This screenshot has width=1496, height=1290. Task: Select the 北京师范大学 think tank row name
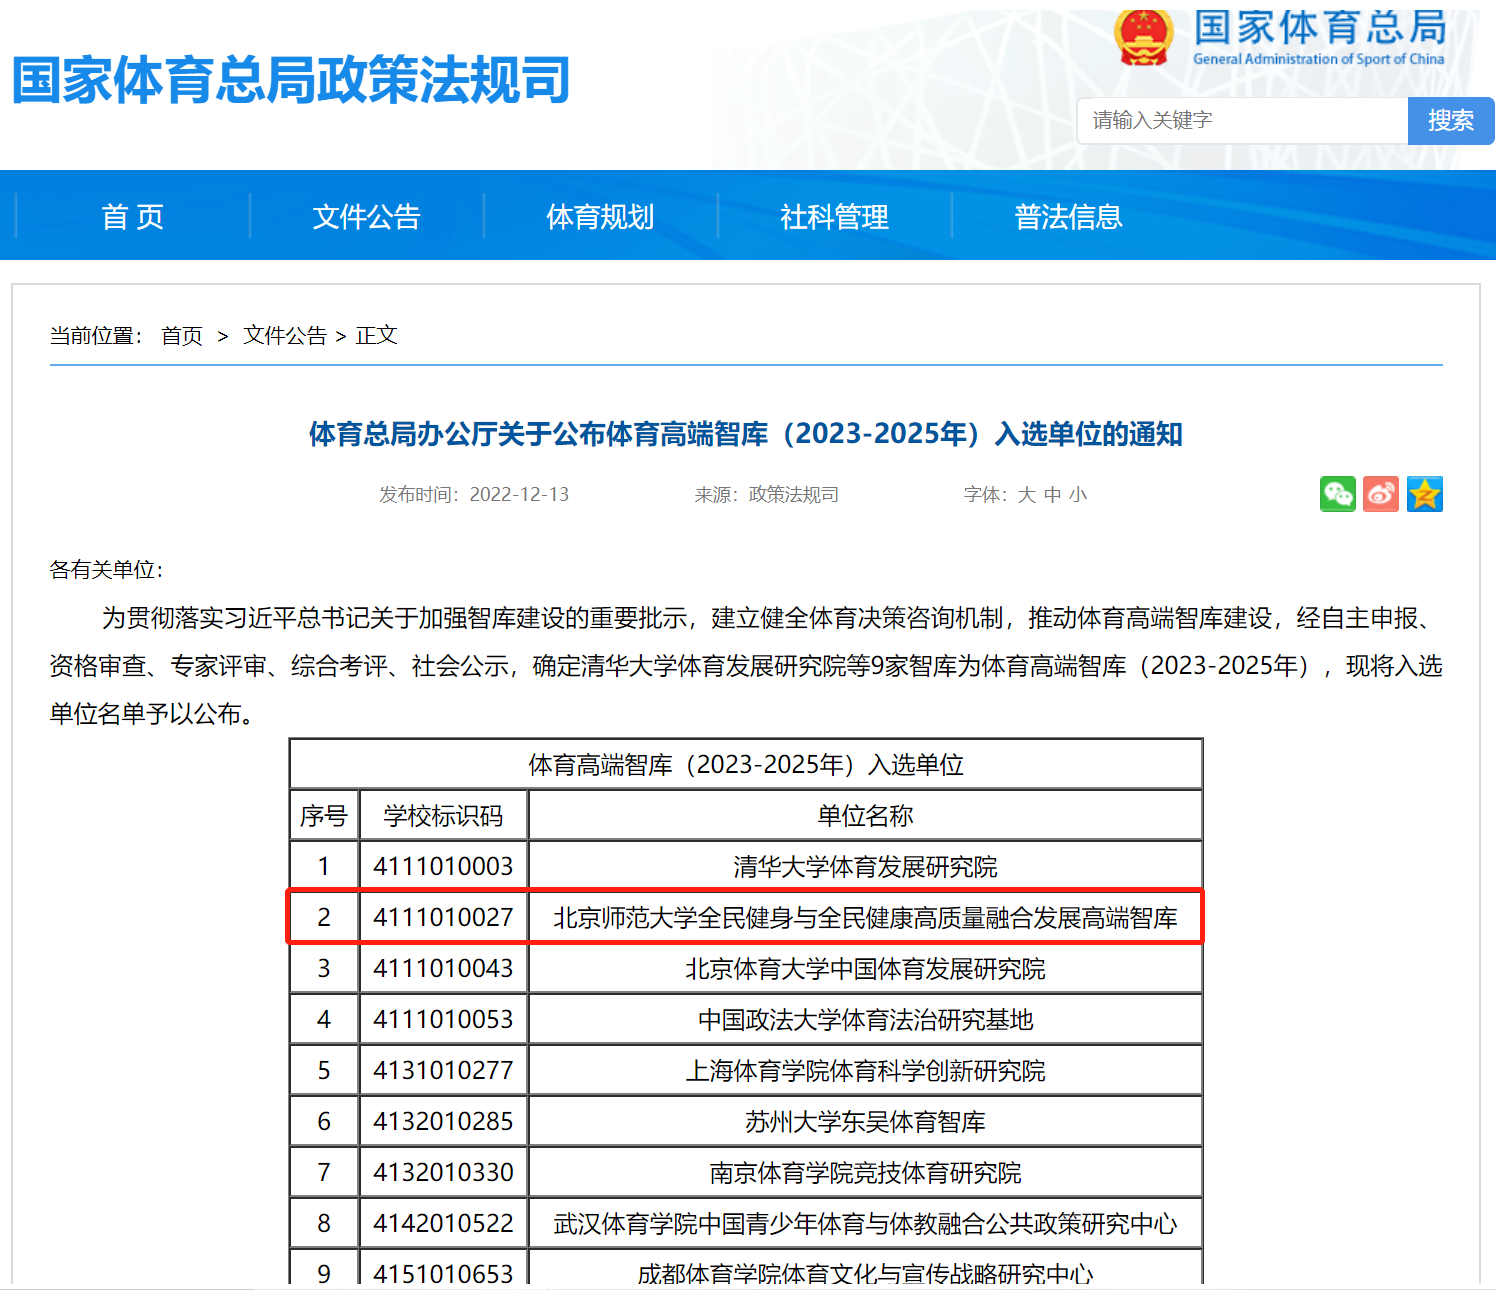click(866, 918)
